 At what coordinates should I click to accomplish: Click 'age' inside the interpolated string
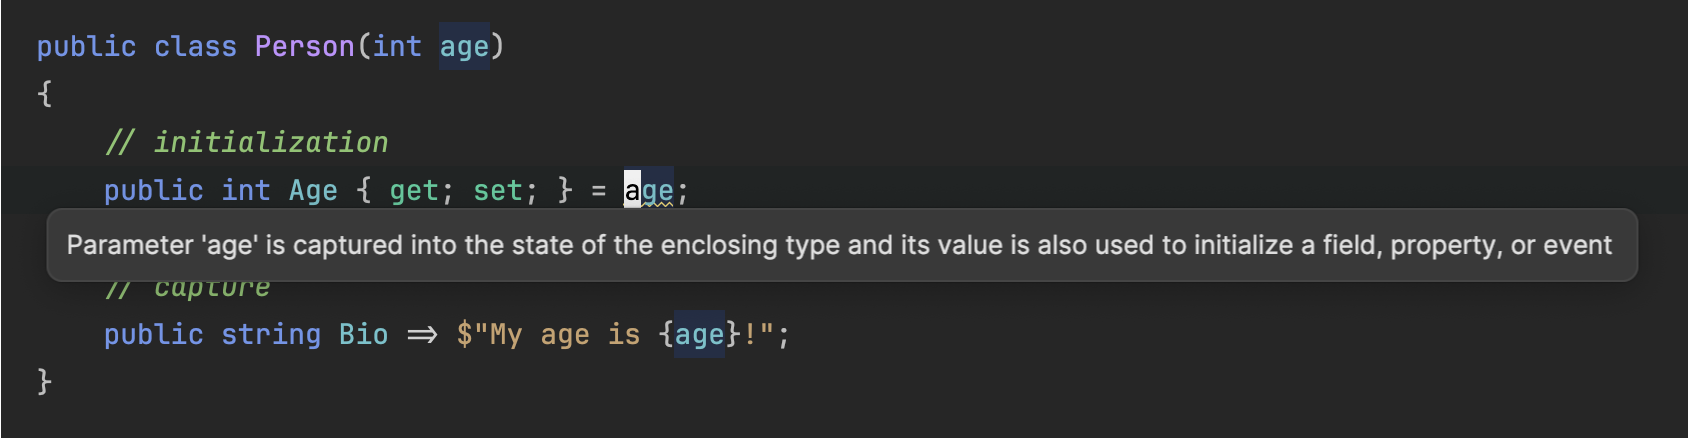click(699, 334)
